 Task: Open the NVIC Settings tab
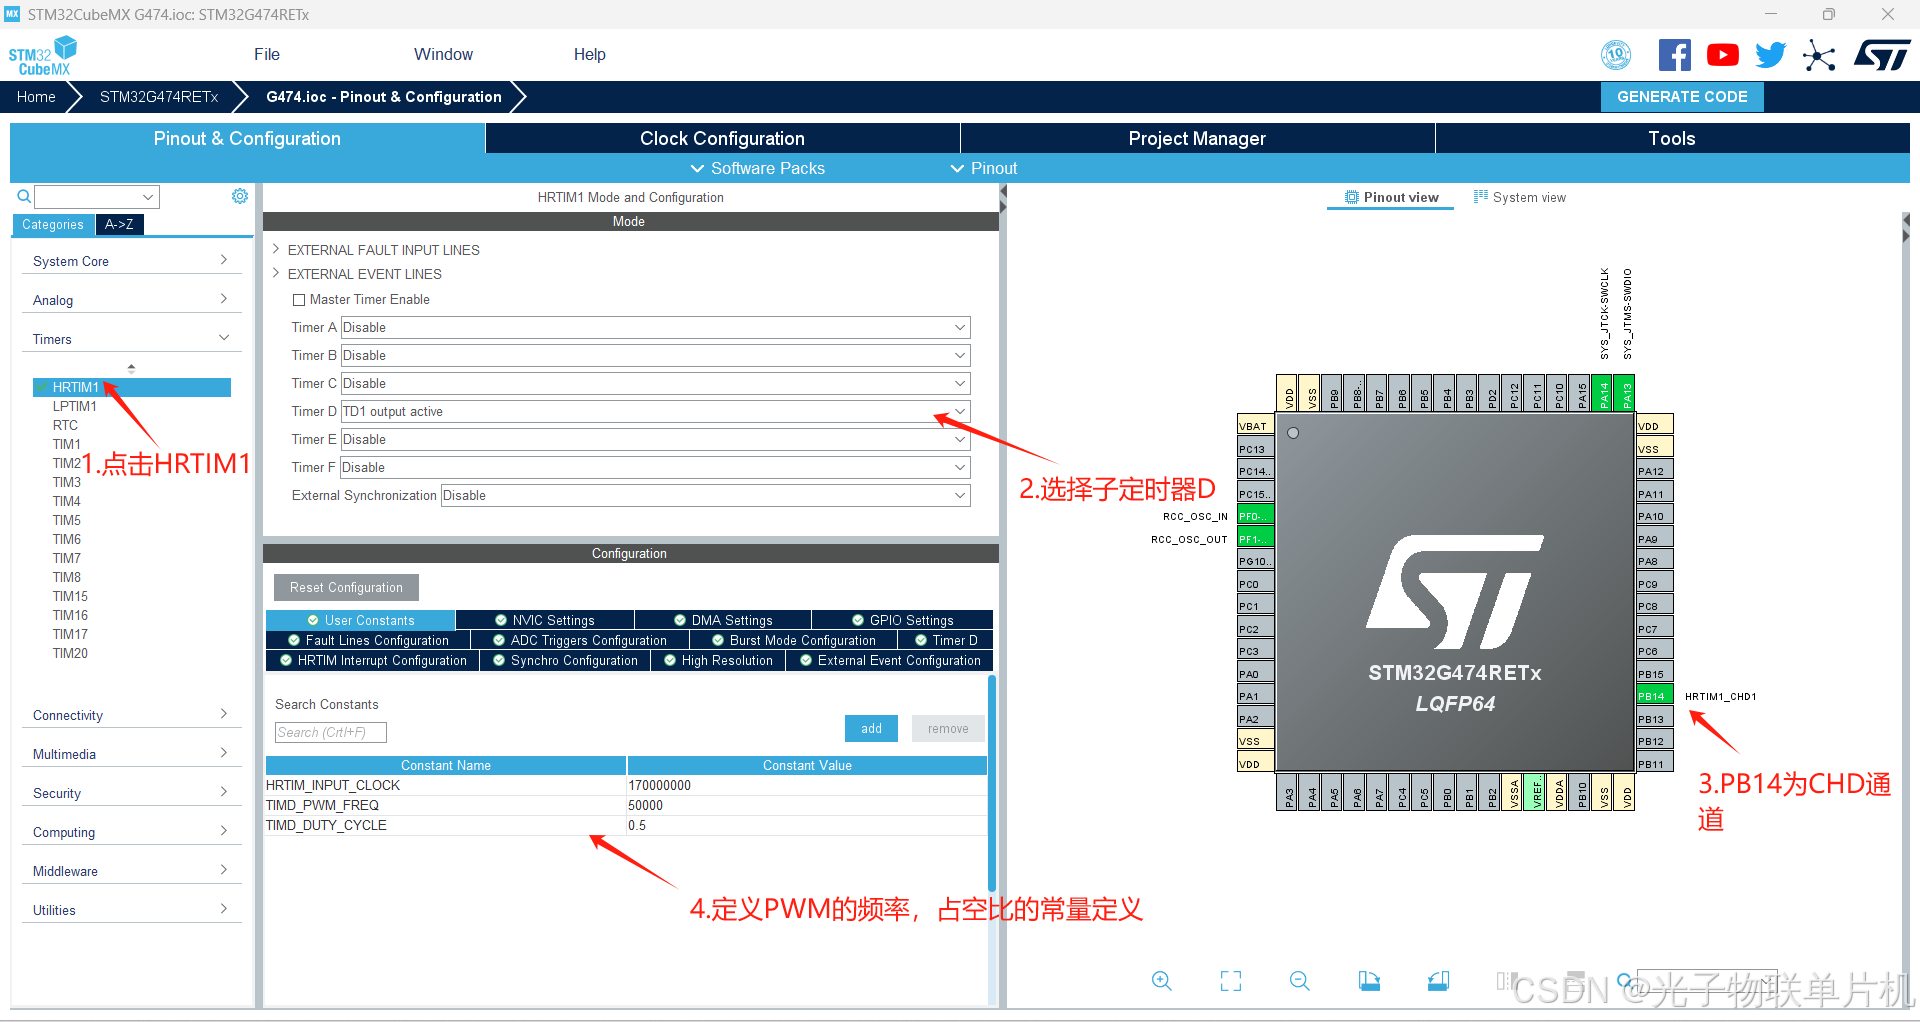(544, 620)
